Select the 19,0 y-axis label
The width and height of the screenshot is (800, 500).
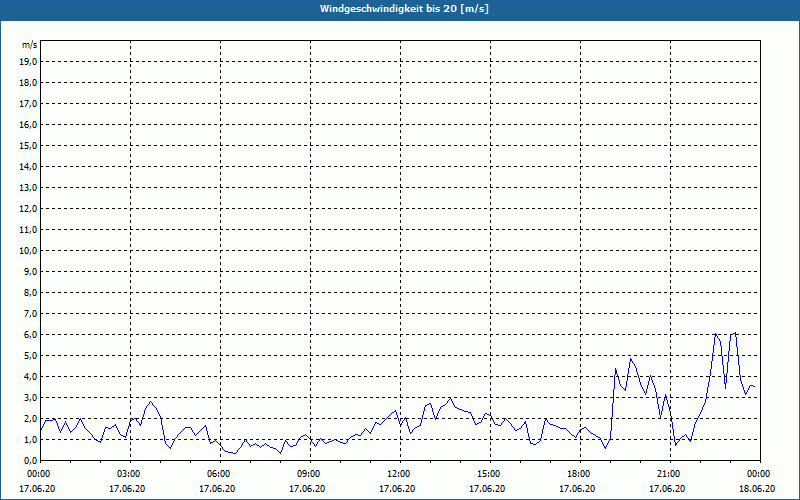(29, 62)
